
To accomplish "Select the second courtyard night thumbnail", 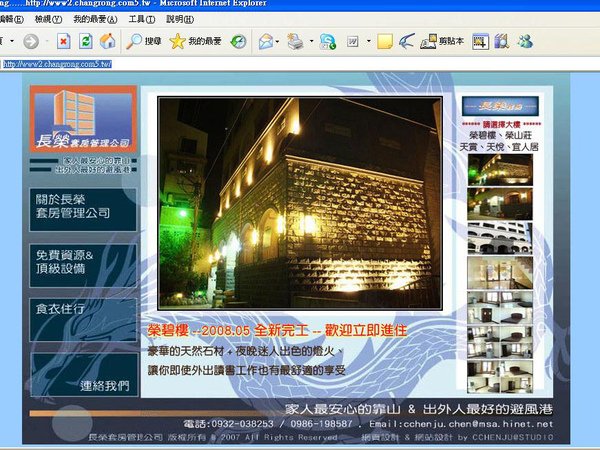I will pos(500,204).
